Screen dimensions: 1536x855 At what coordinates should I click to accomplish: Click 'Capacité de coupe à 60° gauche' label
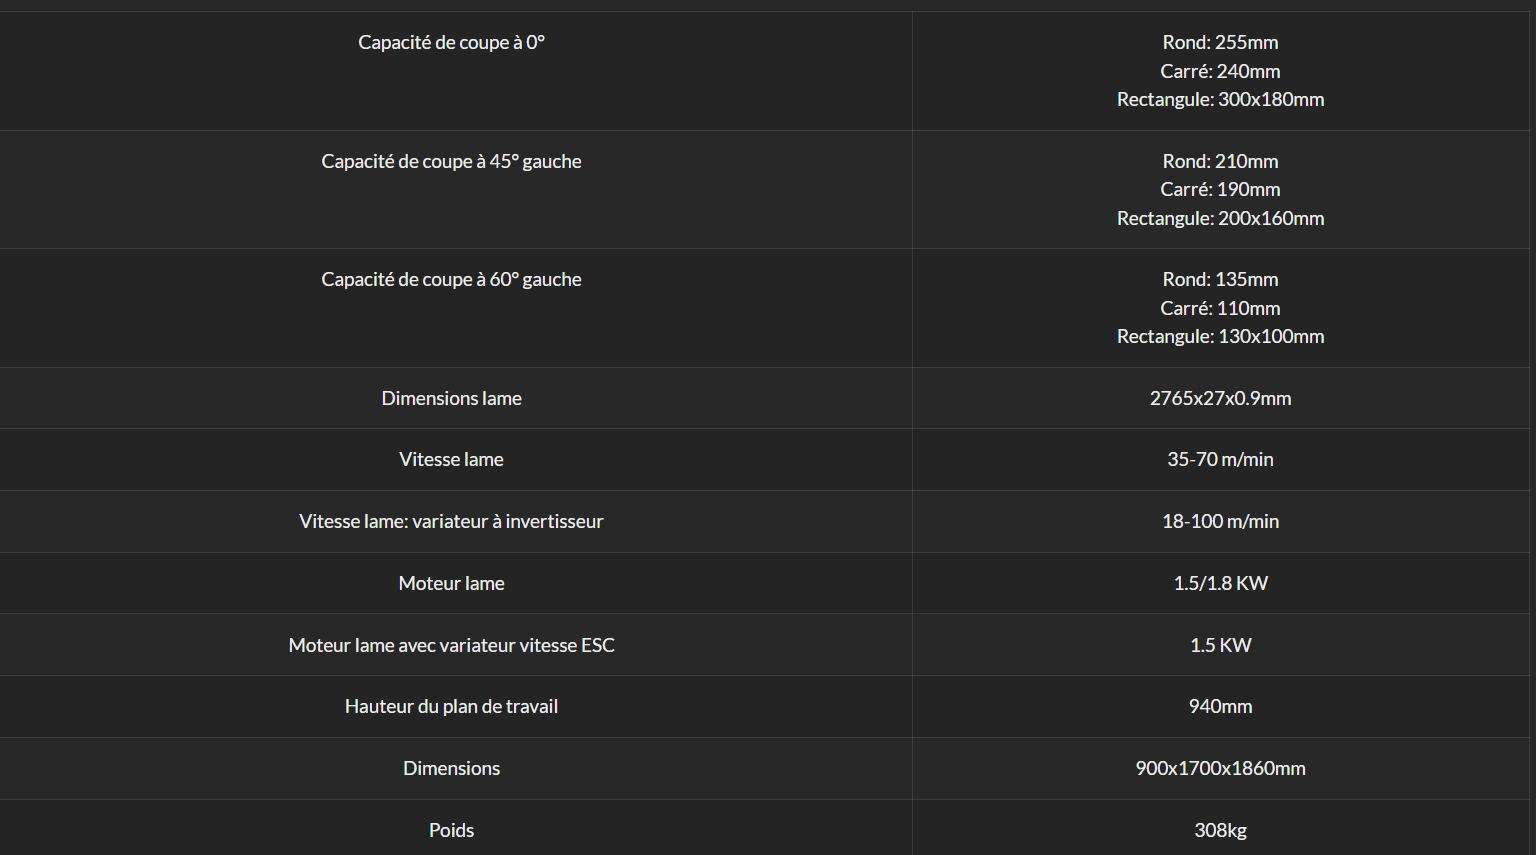pyautogui.click(x=451, y=280)
